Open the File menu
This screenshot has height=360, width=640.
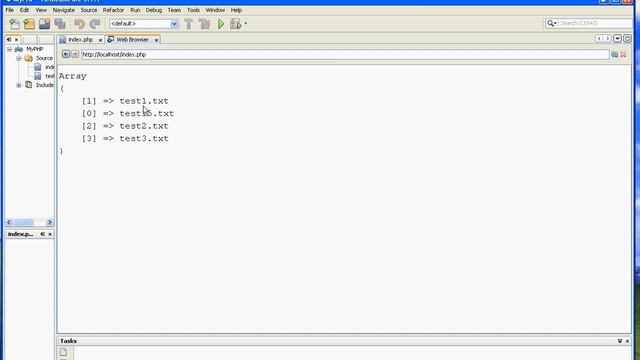tap(9, 10)
